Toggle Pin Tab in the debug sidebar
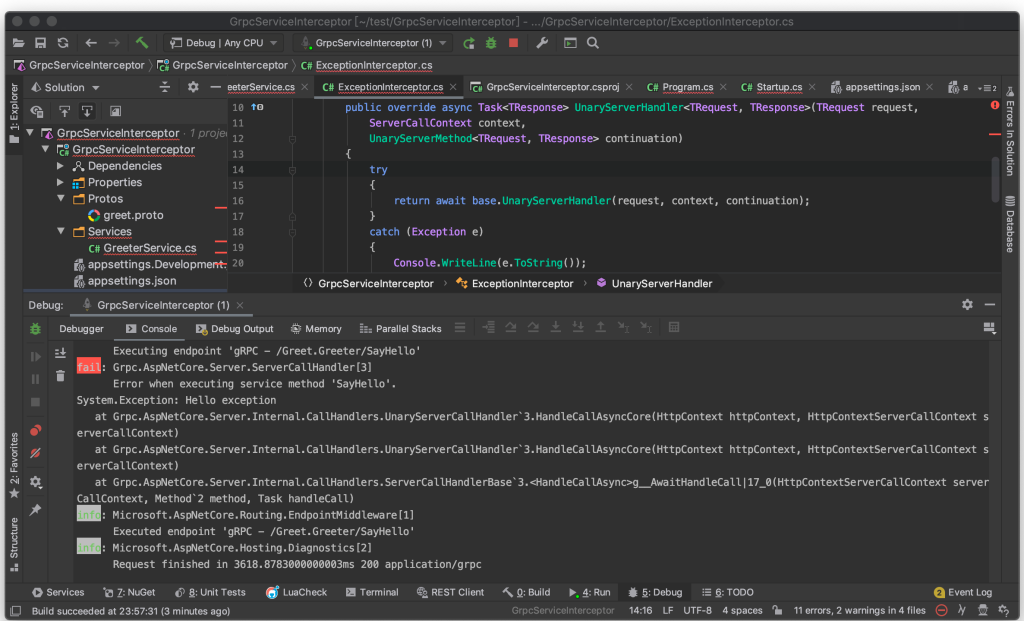Image resolution: width=1024 pixels, height=621 pixels. [36, 509]
